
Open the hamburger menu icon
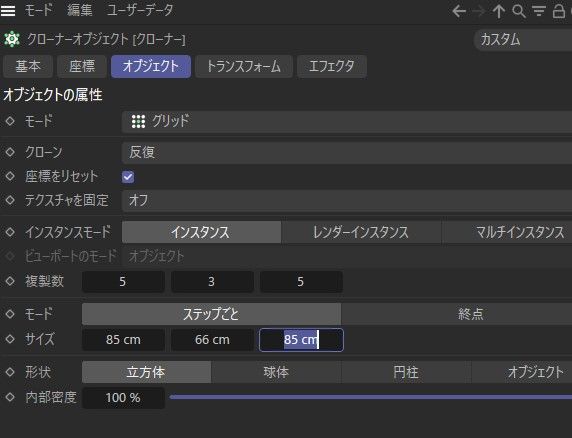(x=8, y=11)
